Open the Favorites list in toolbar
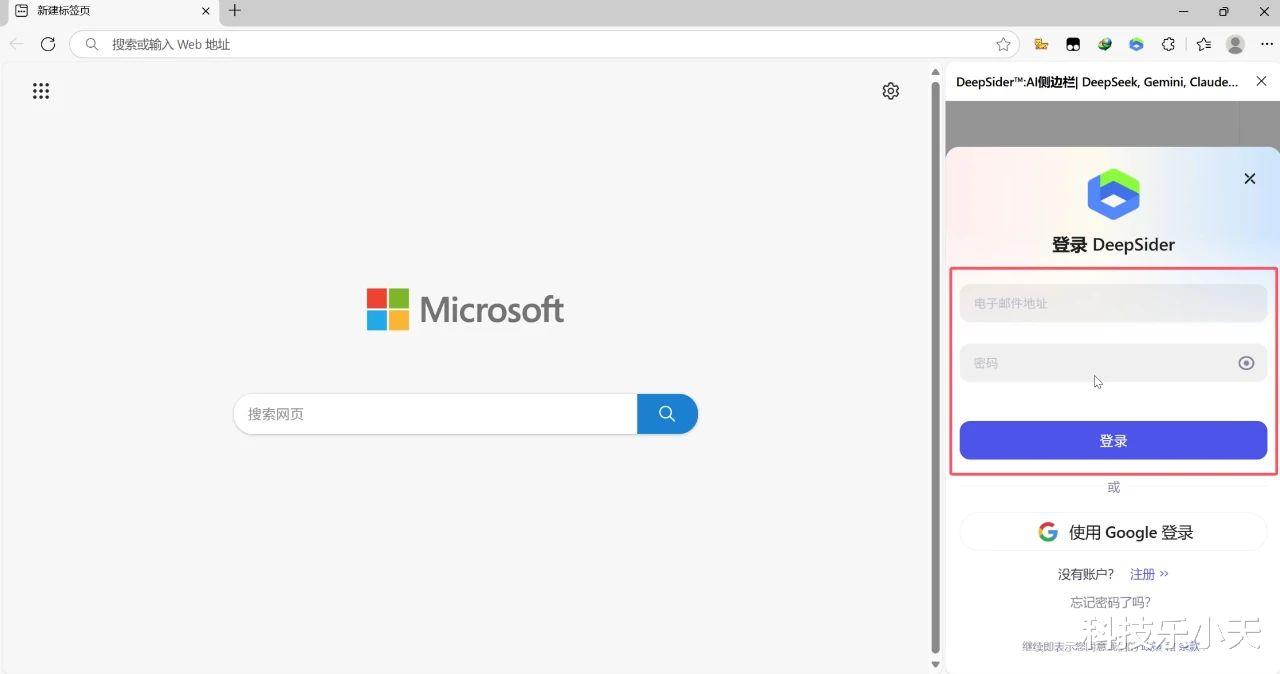This screenshot has width=1280, height=674. pyautogui.click(x=1203, y=44)
